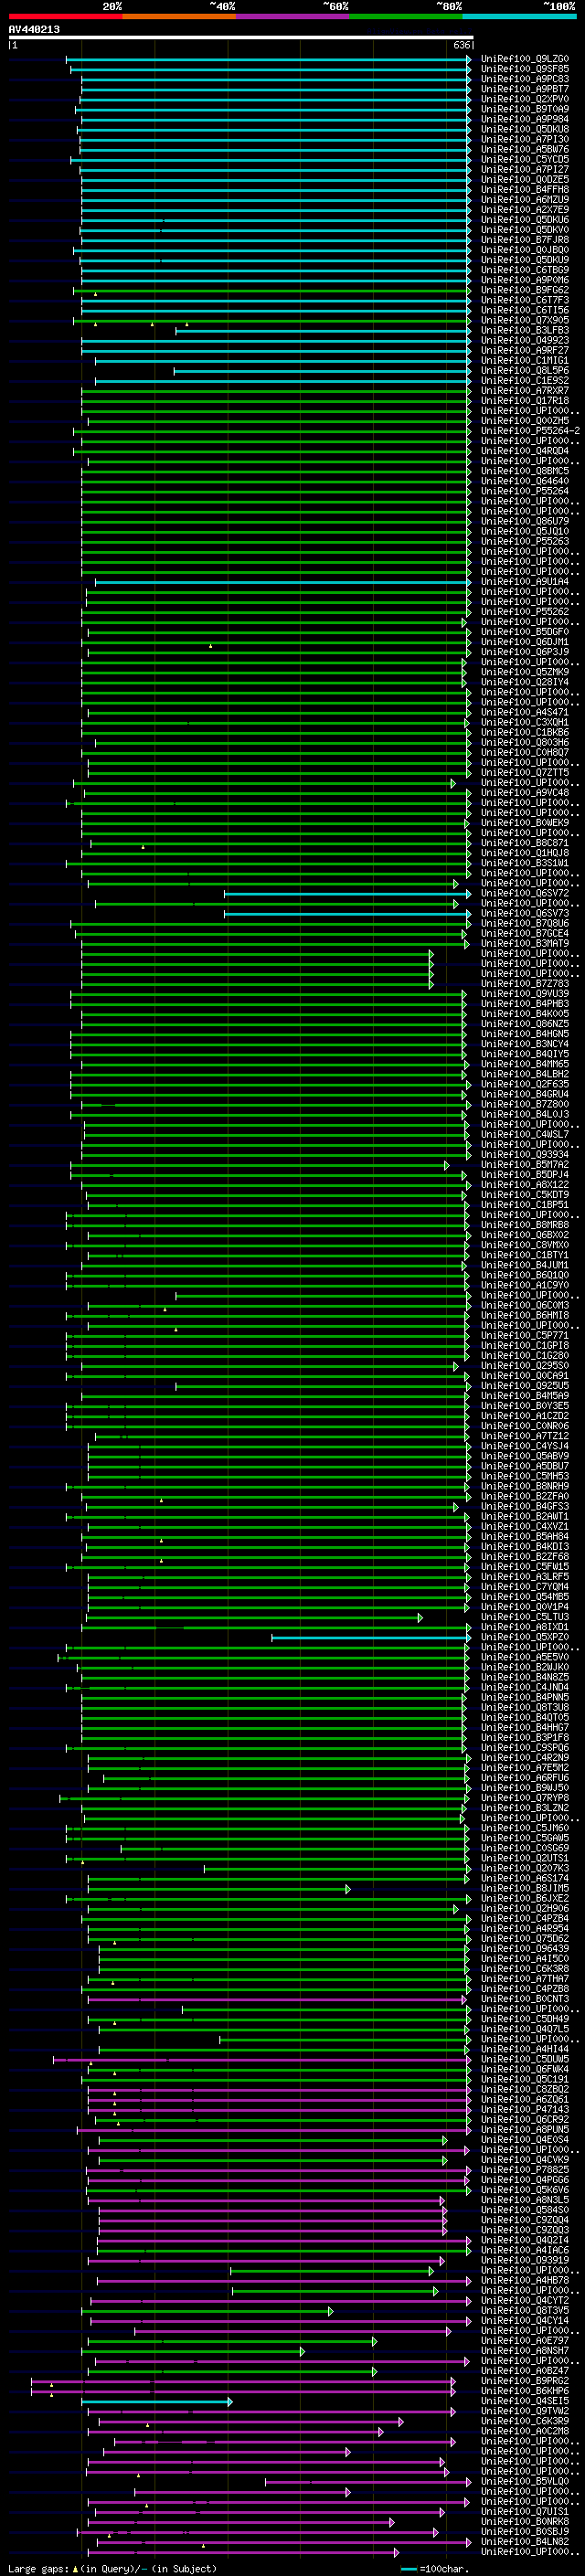
Task: Click the UniRef100_B4JUM1 label
Action: 525,1265
